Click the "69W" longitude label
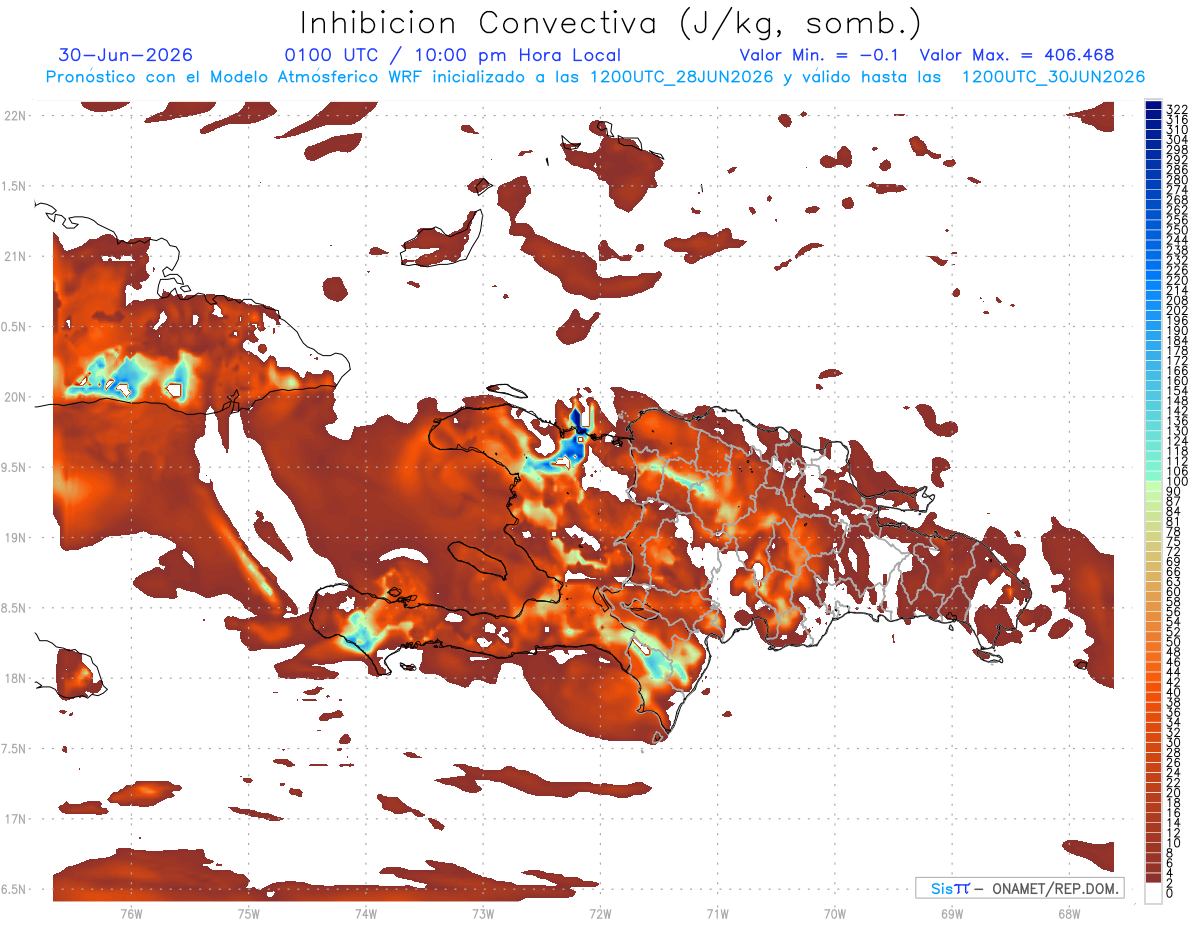 tap(952, 913)
